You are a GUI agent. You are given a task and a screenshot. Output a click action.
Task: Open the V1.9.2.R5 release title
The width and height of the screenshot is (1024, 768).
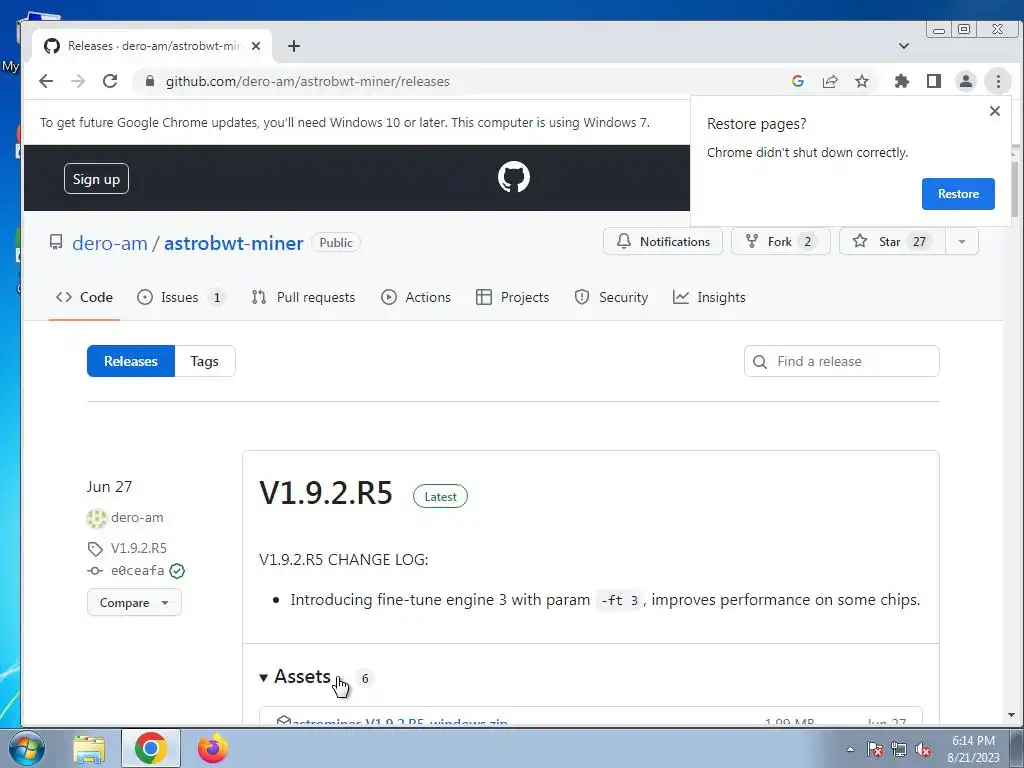pyautogui.click(x=326, y=493)
